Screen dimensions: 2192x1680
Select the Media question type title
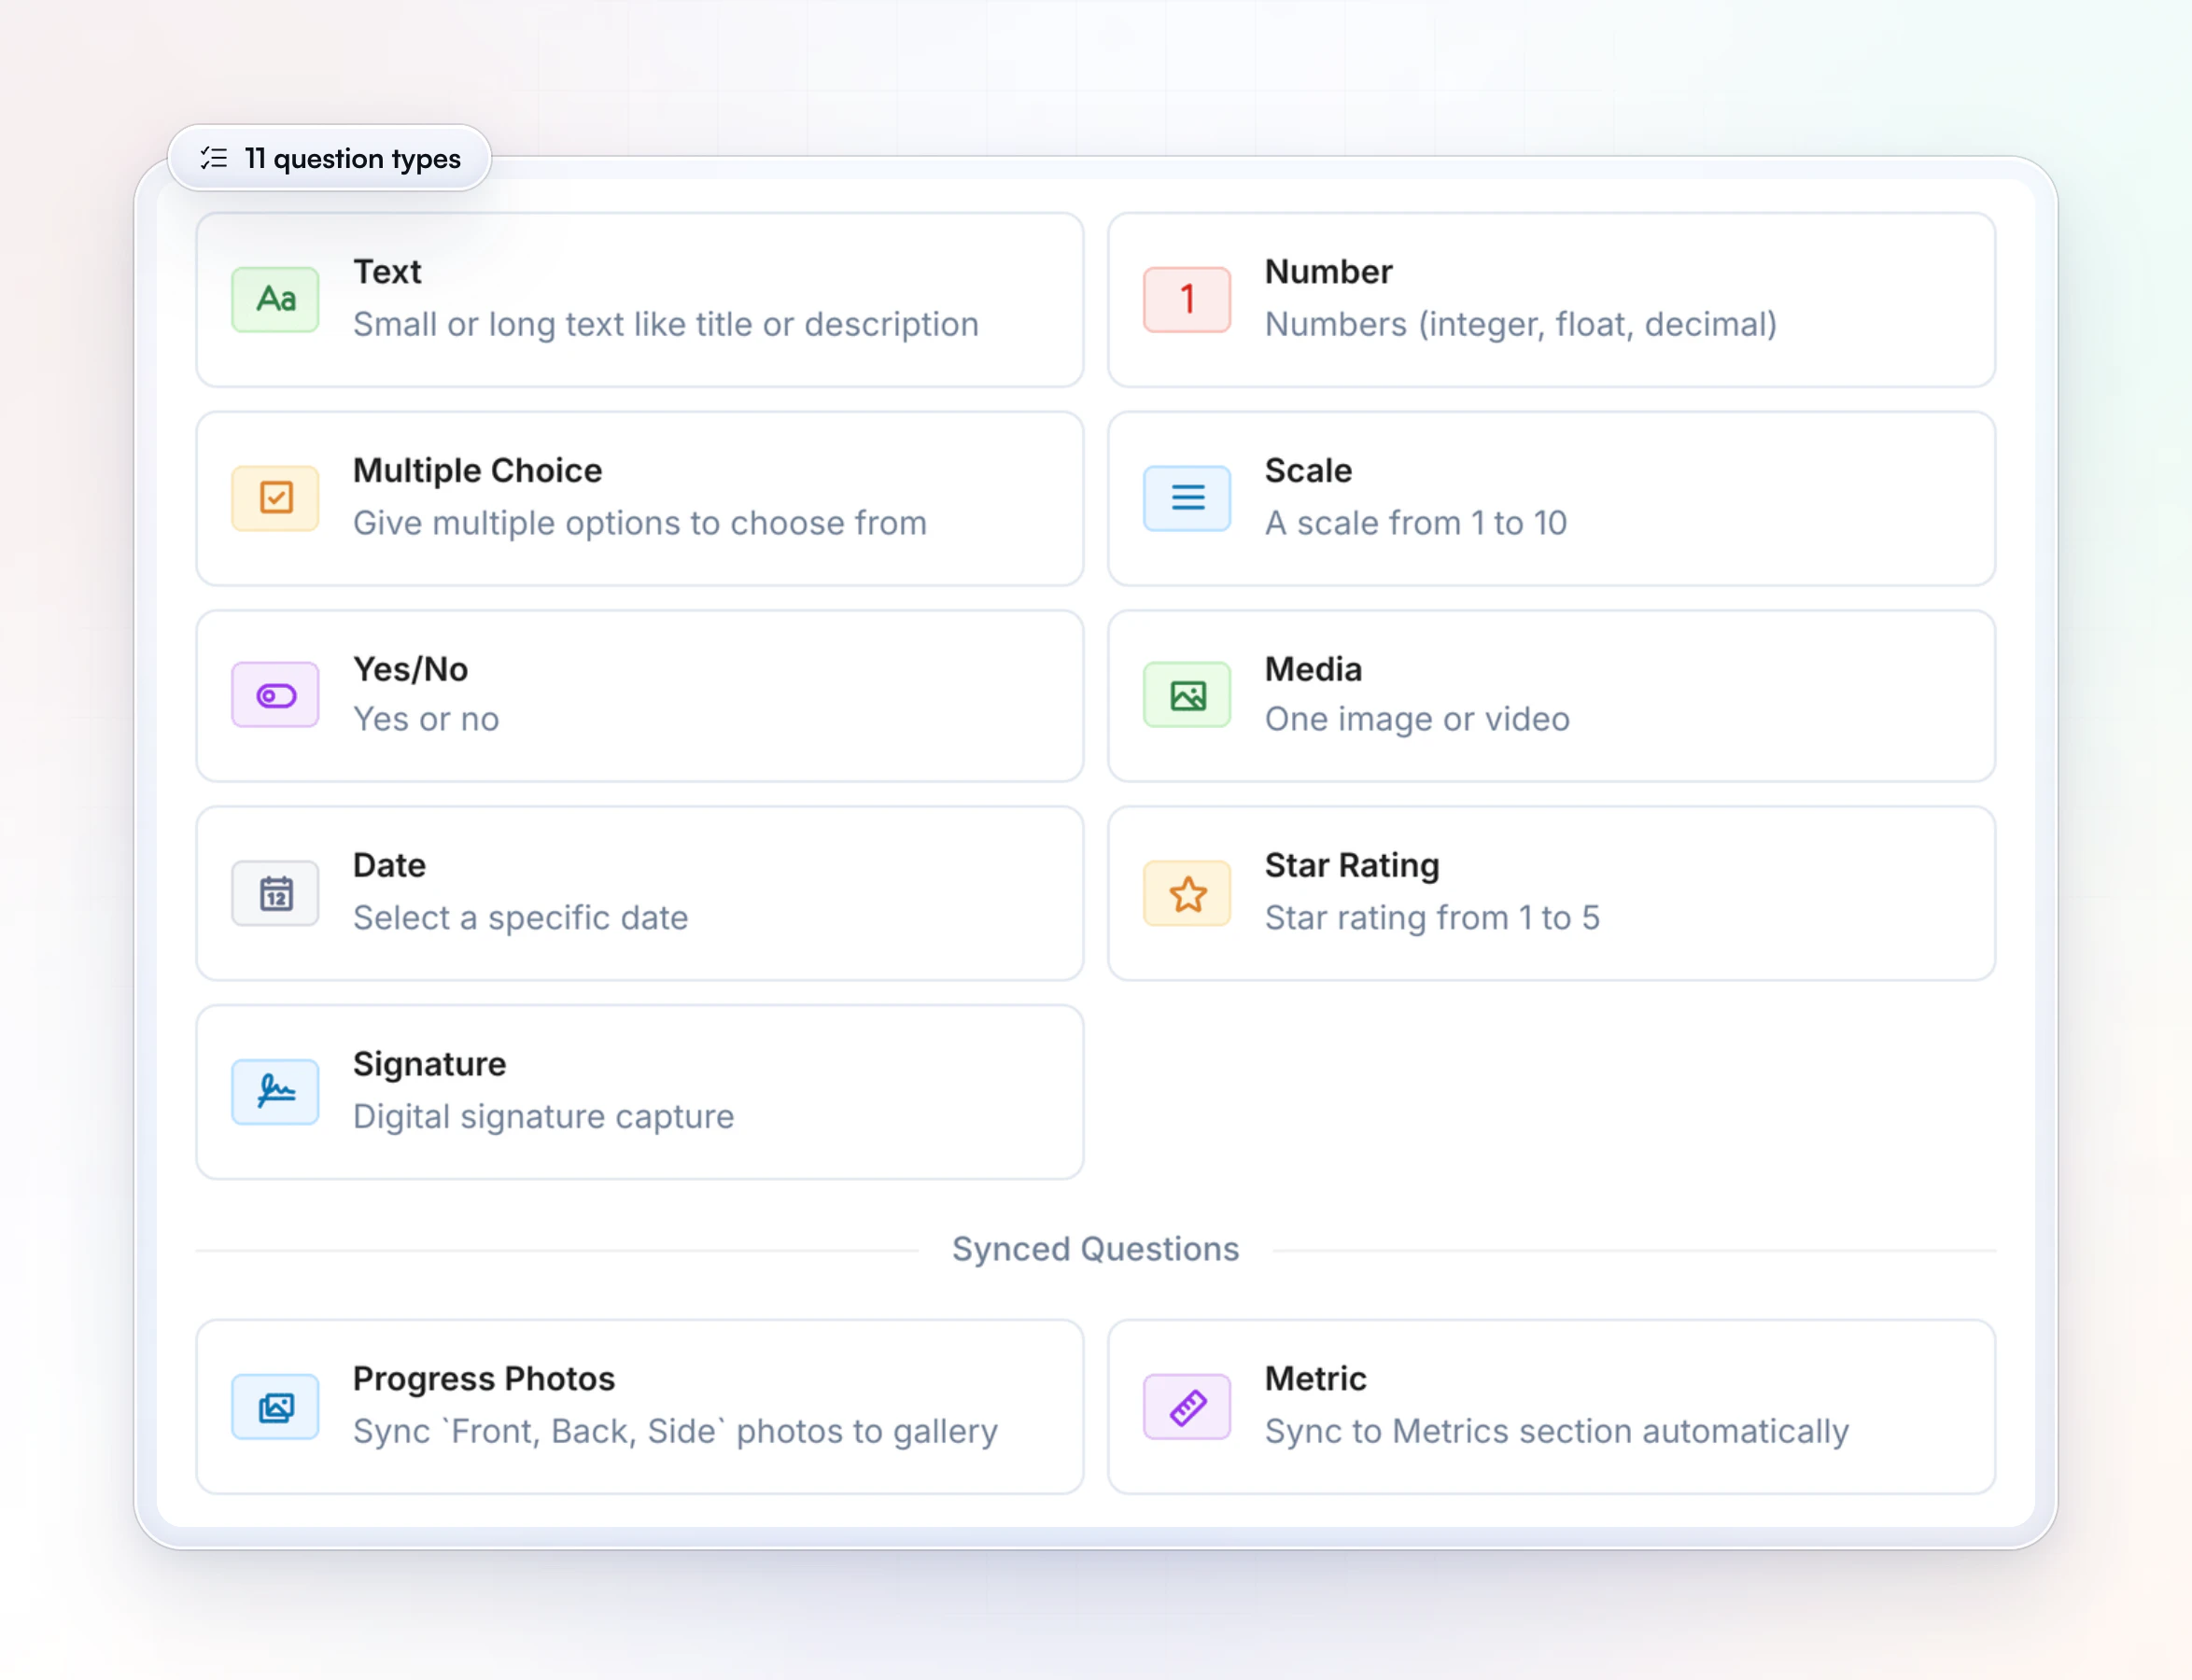point(1313,669)
